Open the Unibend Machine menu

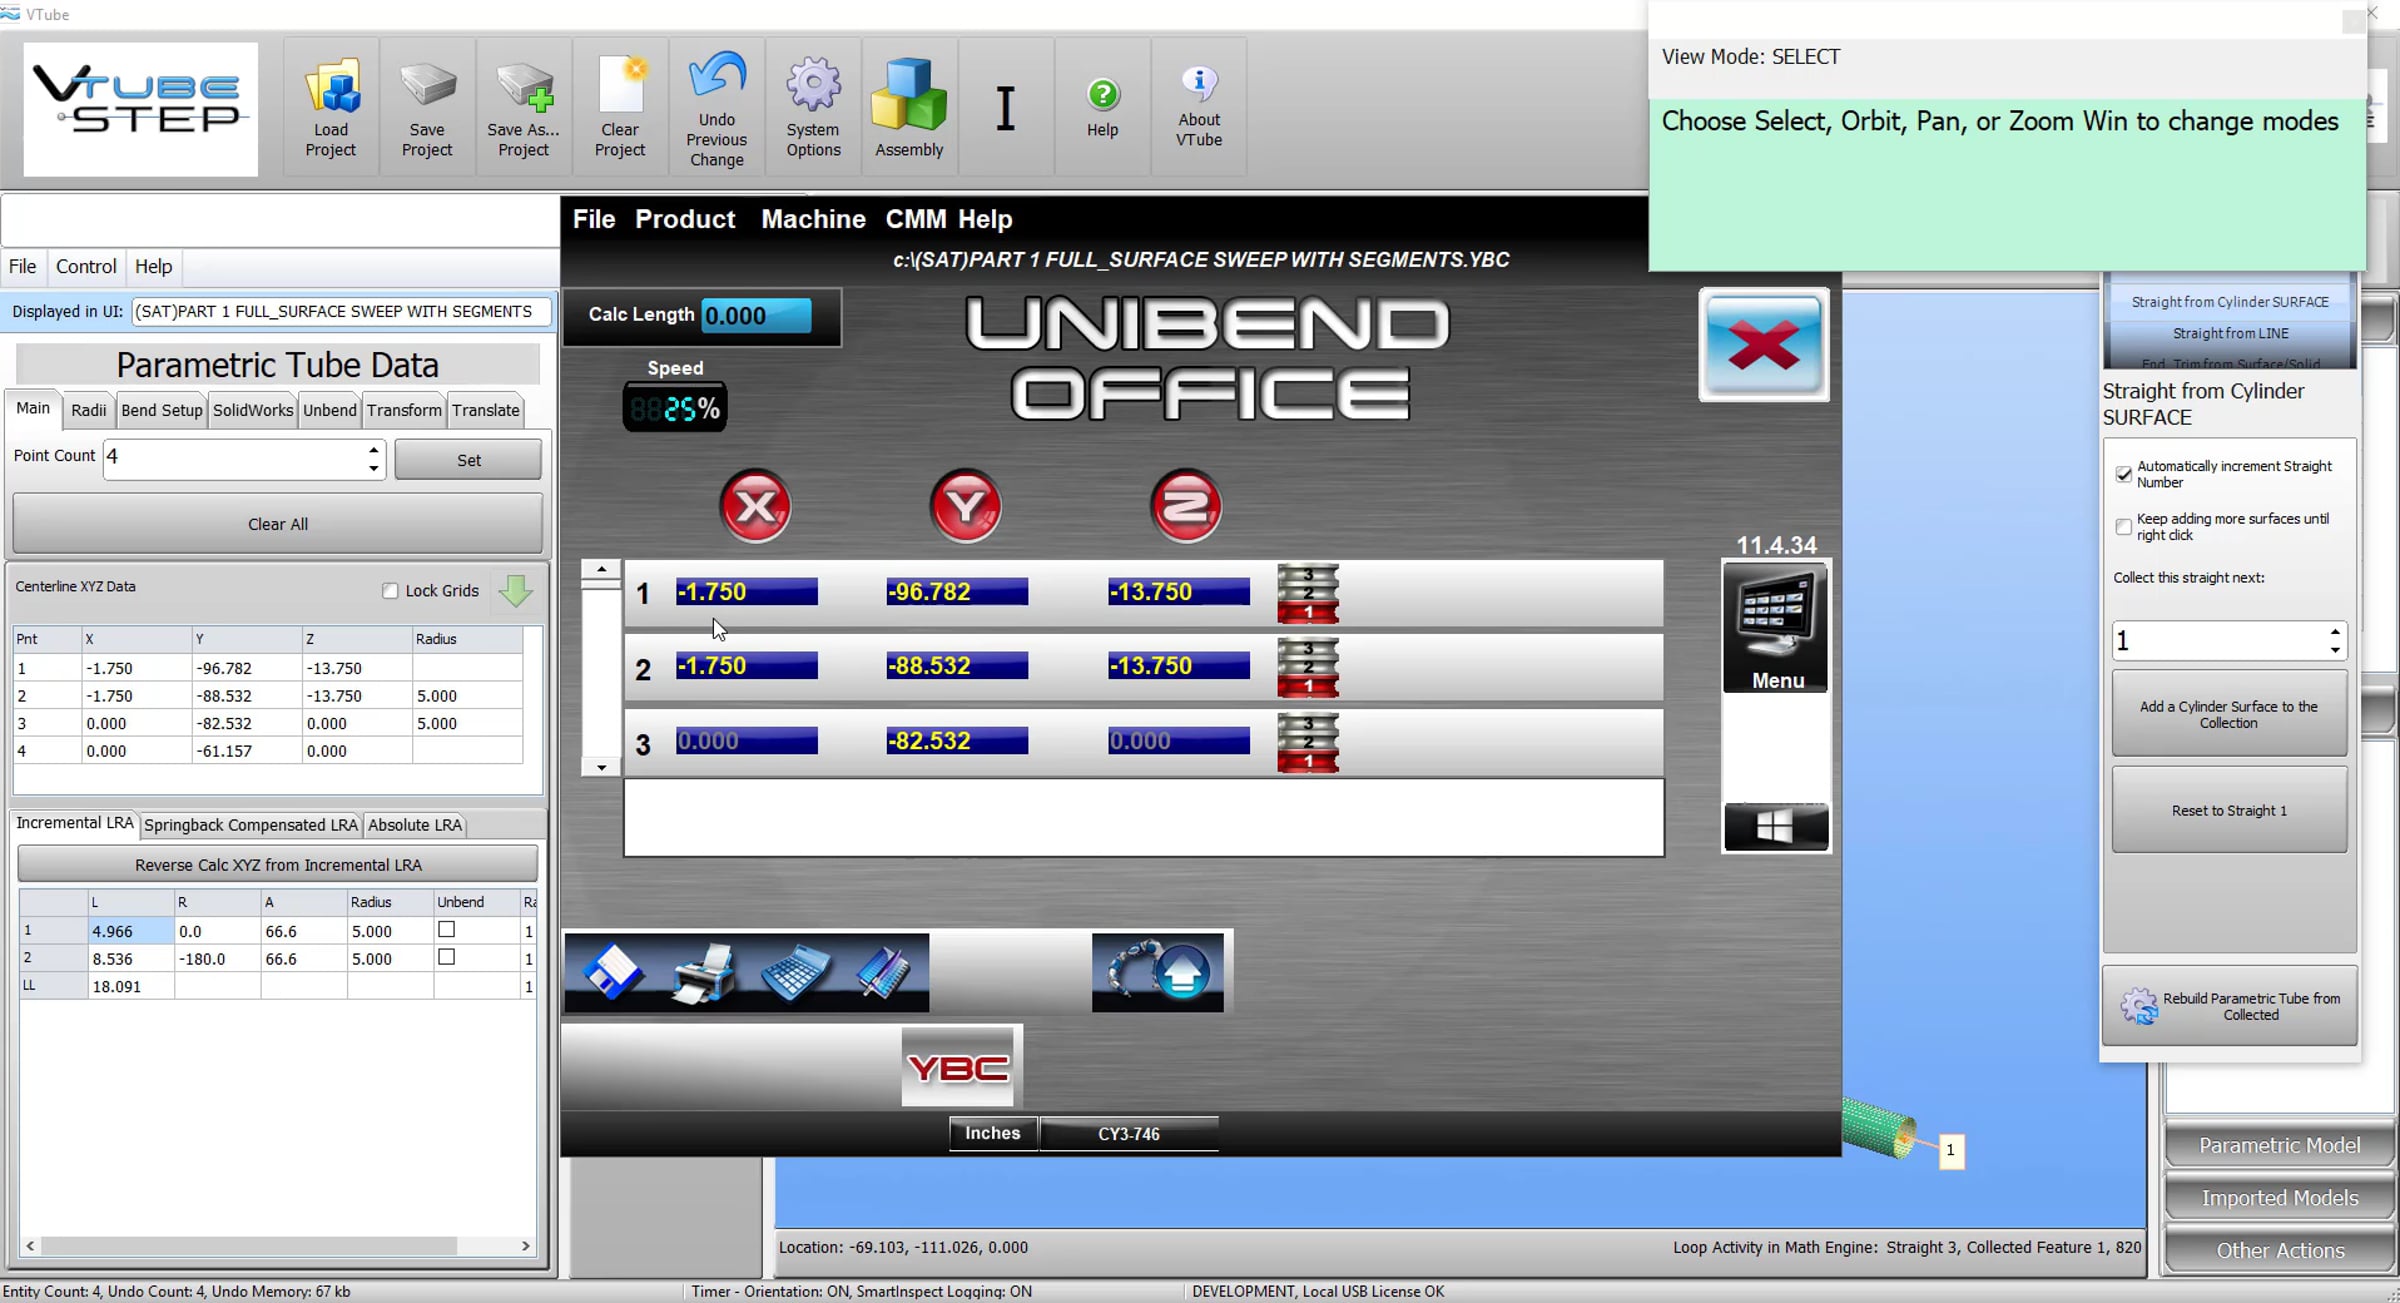click(813, 219)
